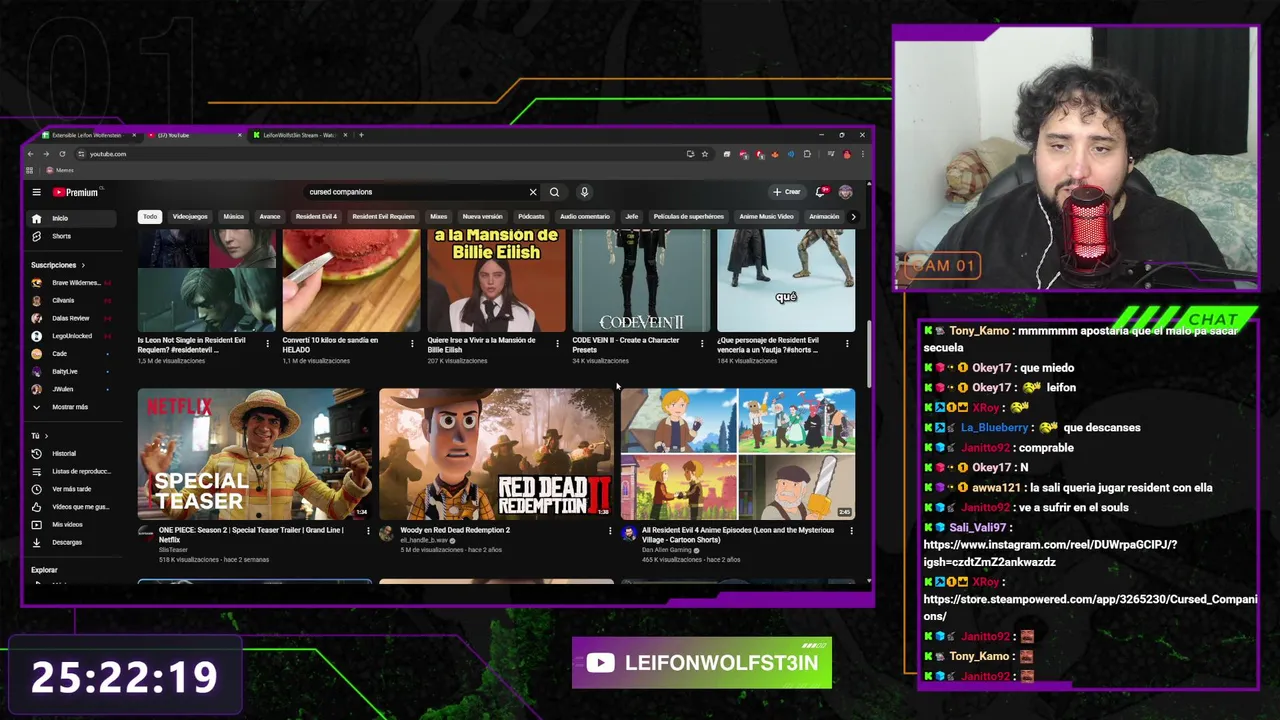Close the YouTube browser tab
Image resolution: width=1280 pixels, height=720 pixels.
pyautogui.click(x=239, y=135)
